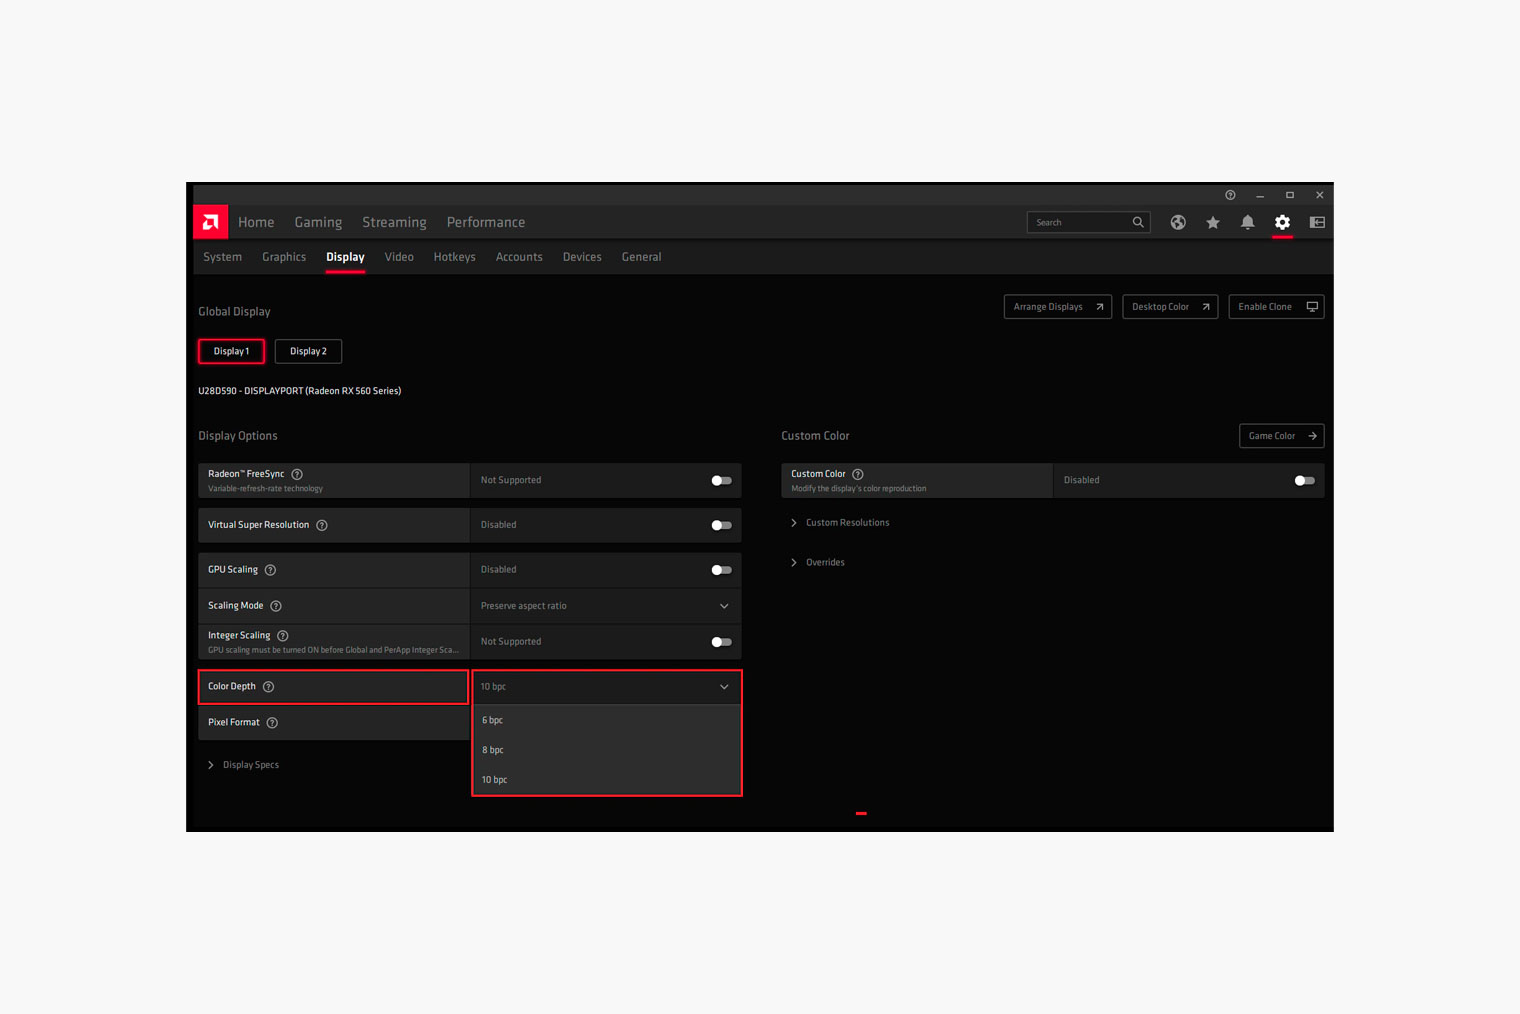The image size is (1520, 1014).
Task: Show Integer Scaling help icon
Action: (x=283, y=636)
